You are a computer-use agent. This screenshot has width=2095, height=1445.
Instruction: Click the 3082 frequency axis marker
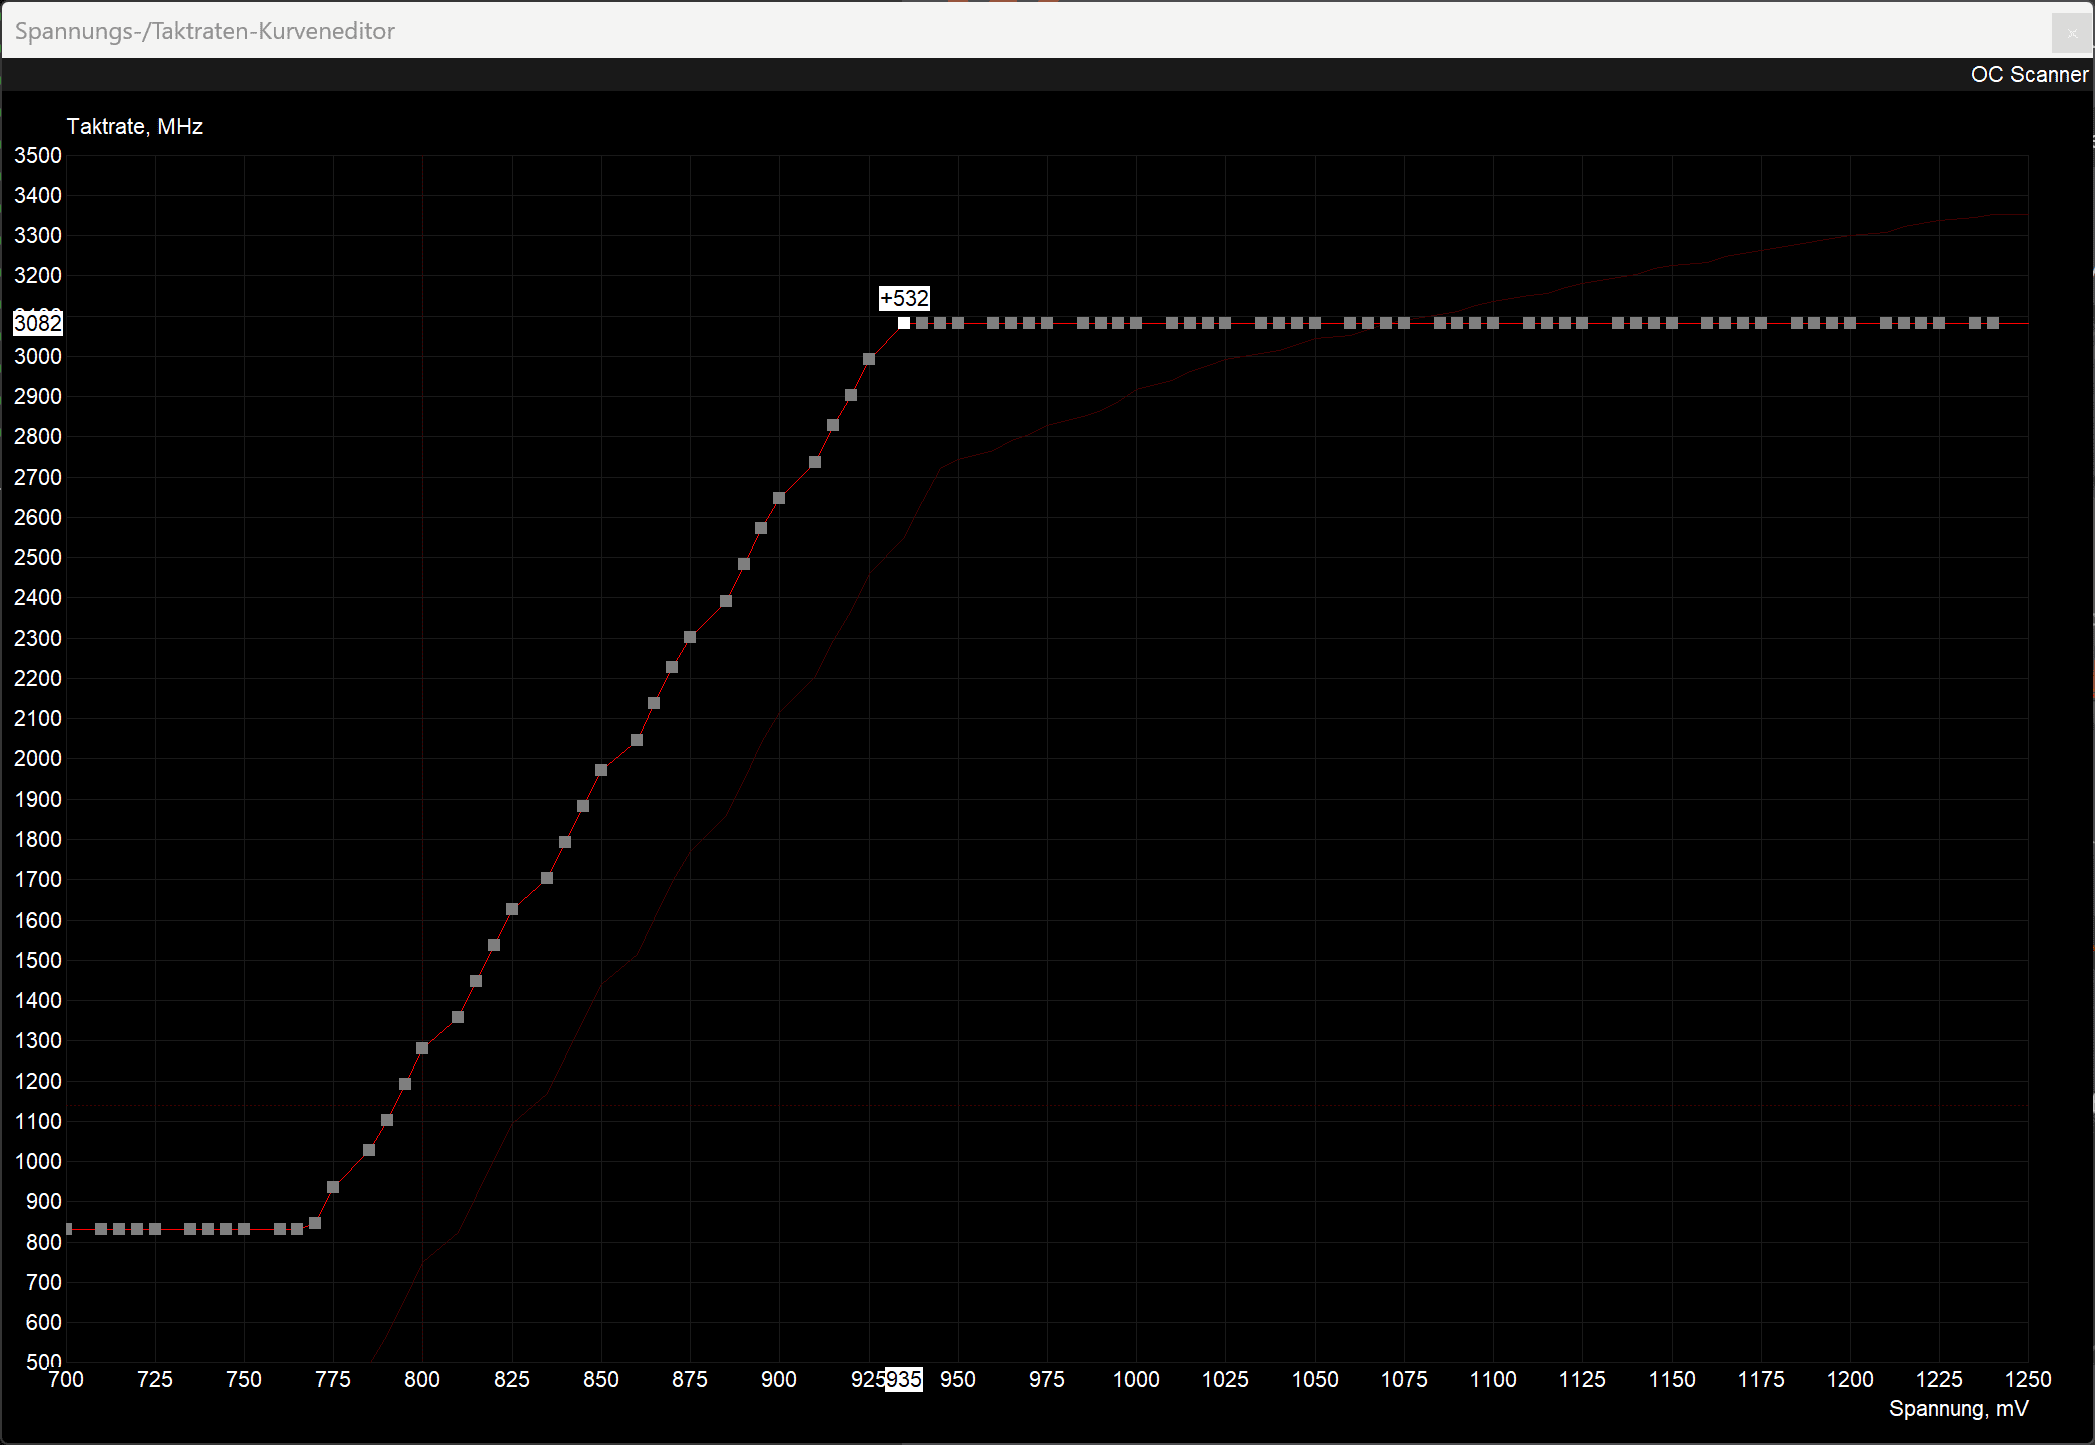38,323
